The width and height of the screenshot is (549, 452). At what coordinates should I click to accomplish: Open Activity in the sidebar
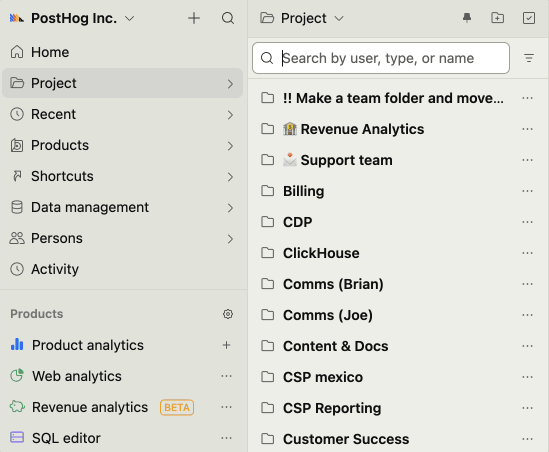[x=122, y=269]
